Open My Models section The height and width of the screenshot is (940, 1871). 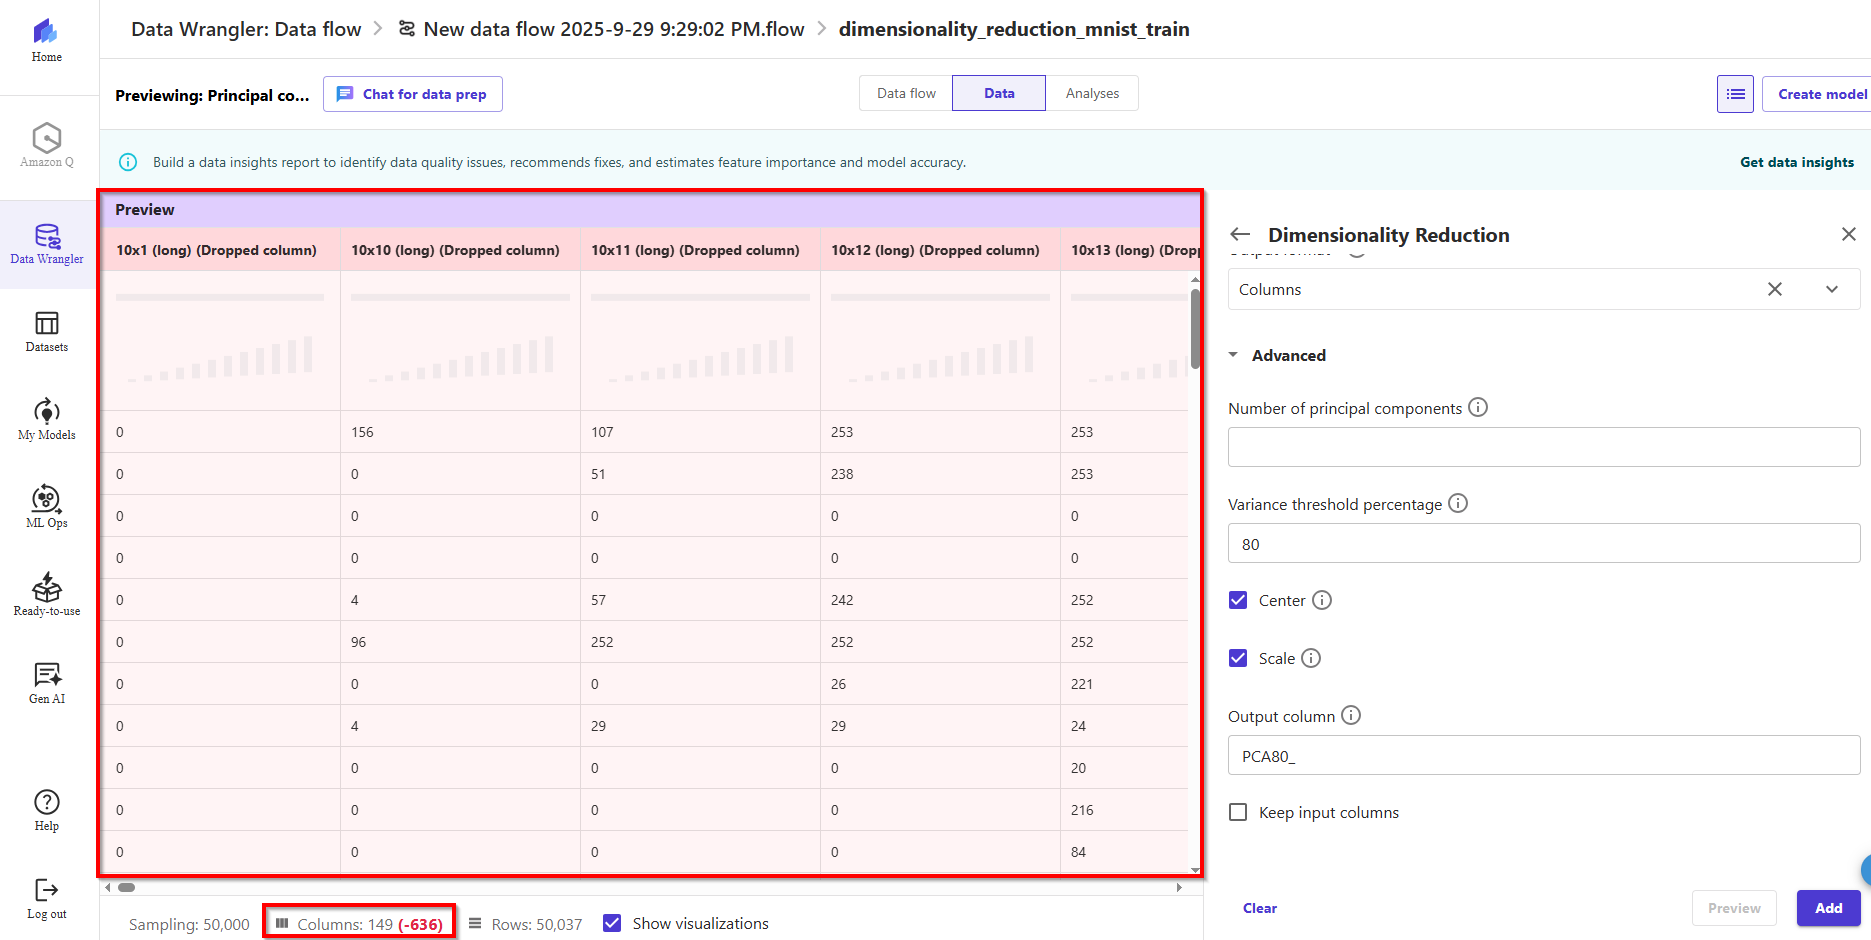47,419
